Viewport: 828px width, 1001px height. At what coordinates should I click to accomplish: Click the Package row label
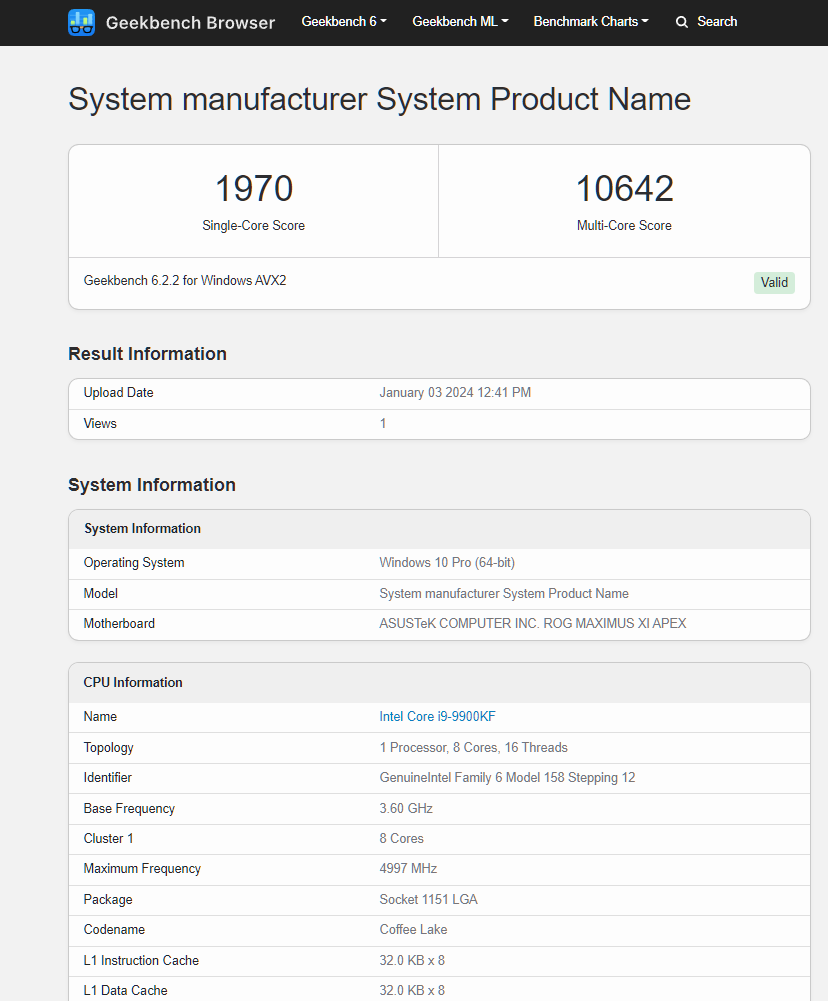click(108, 899)
